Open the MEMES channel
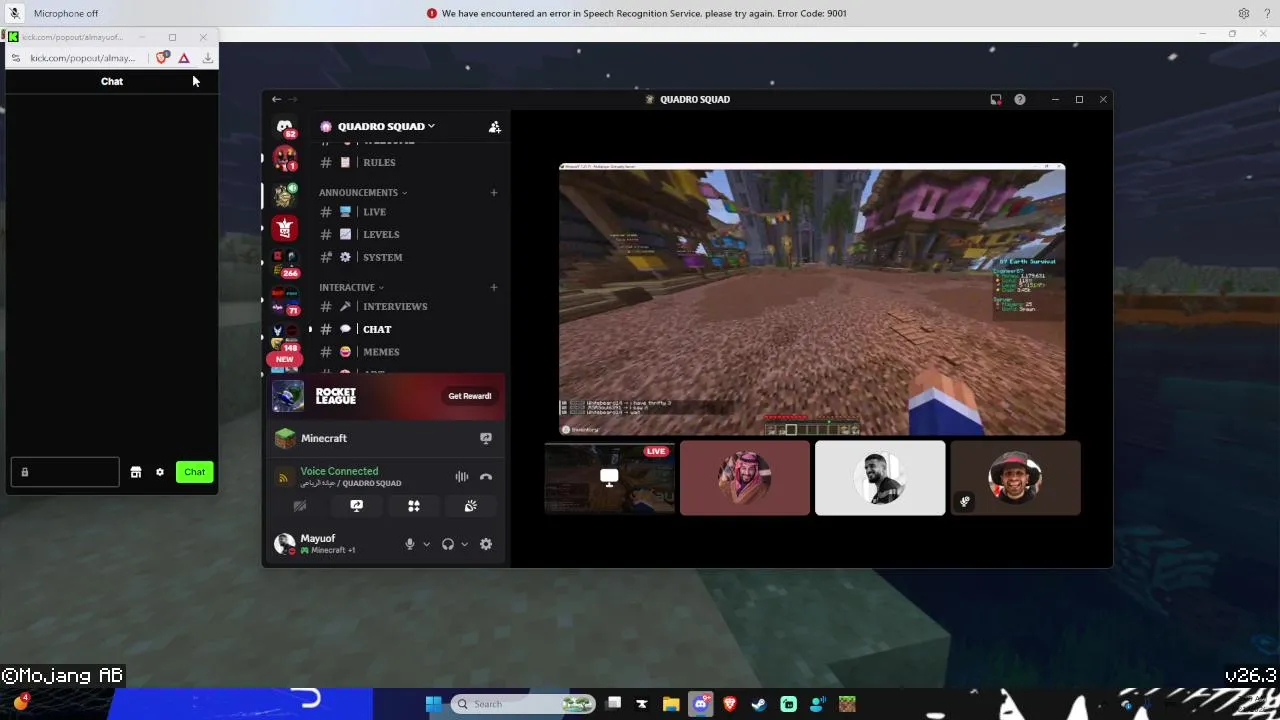The image size is (1280, 720). point(381,352)
